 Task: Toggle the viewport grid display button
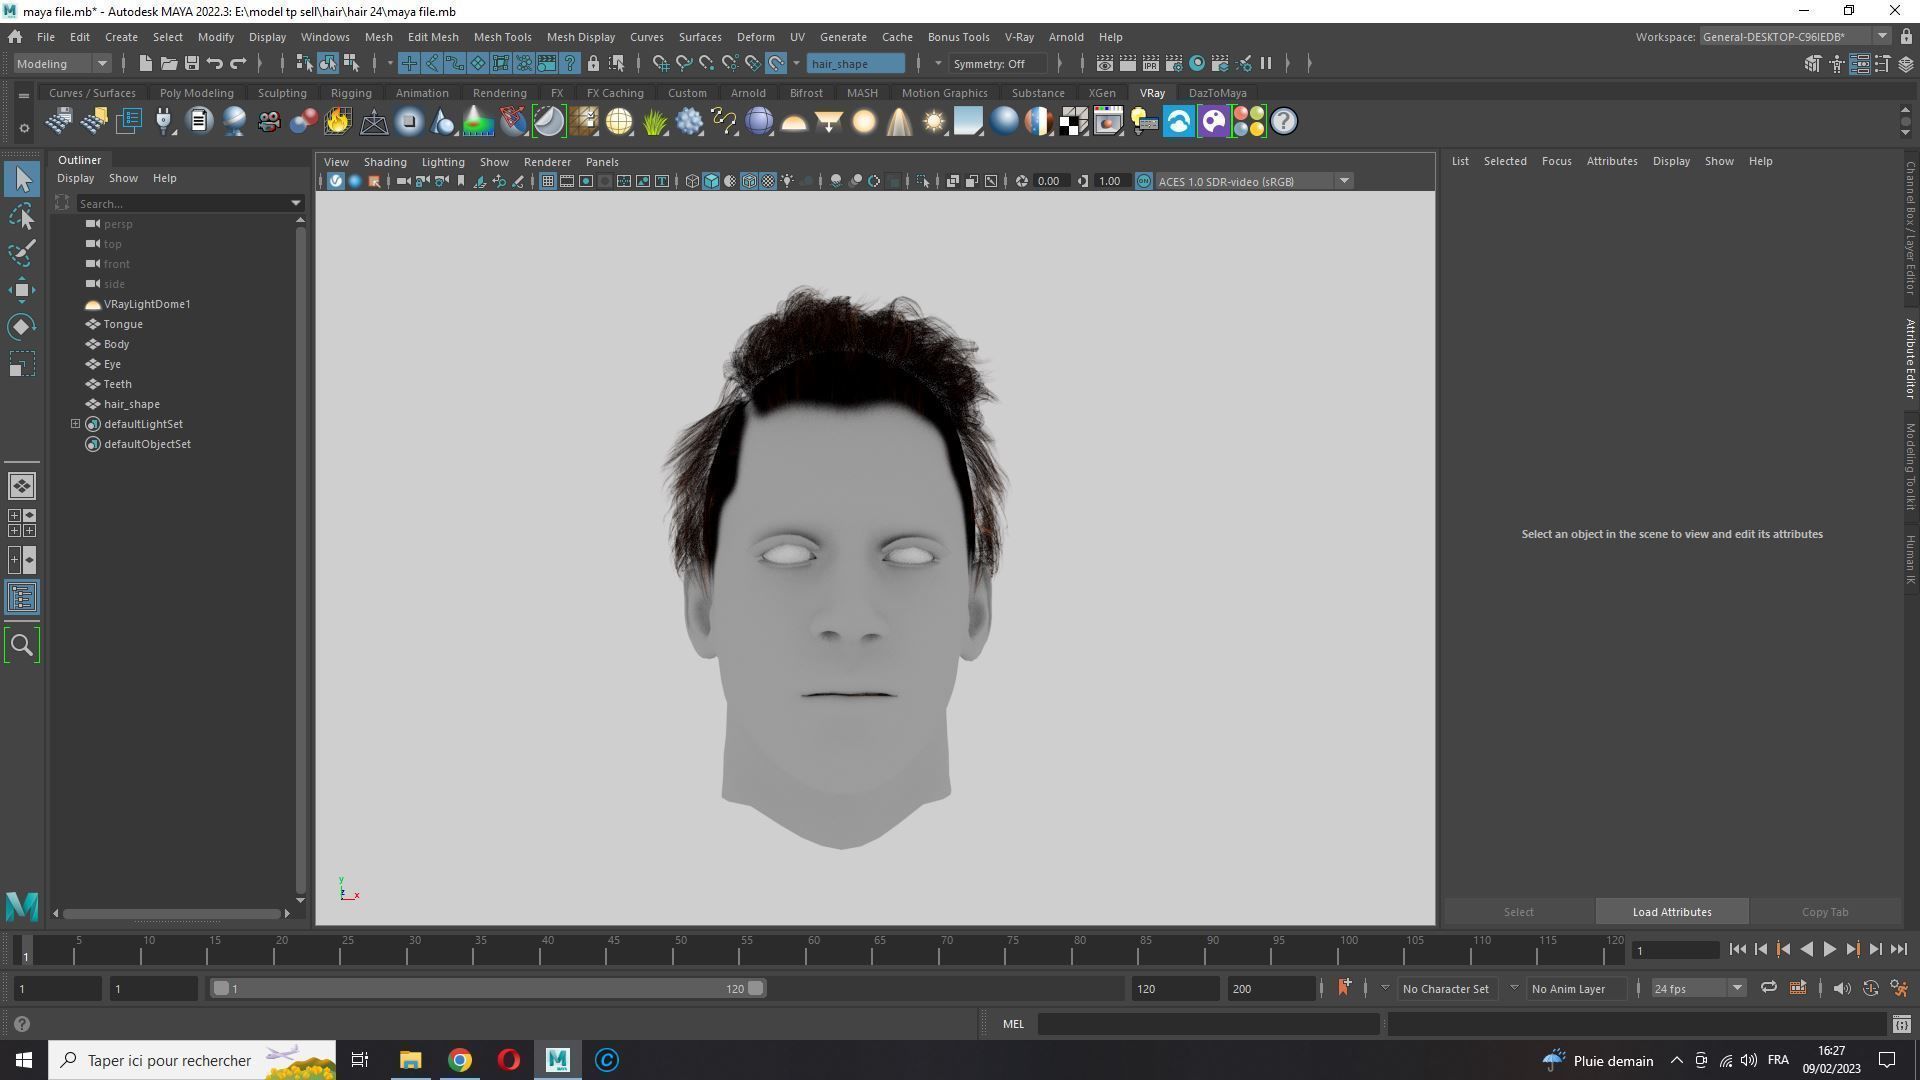547,181
